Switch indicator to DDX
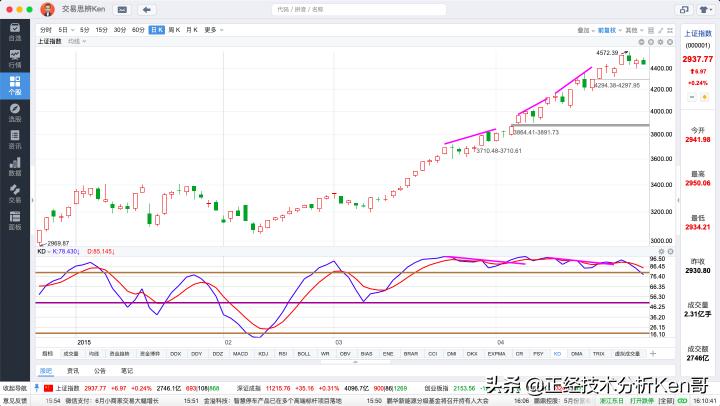Screen dimensions: 720x406 175,354
